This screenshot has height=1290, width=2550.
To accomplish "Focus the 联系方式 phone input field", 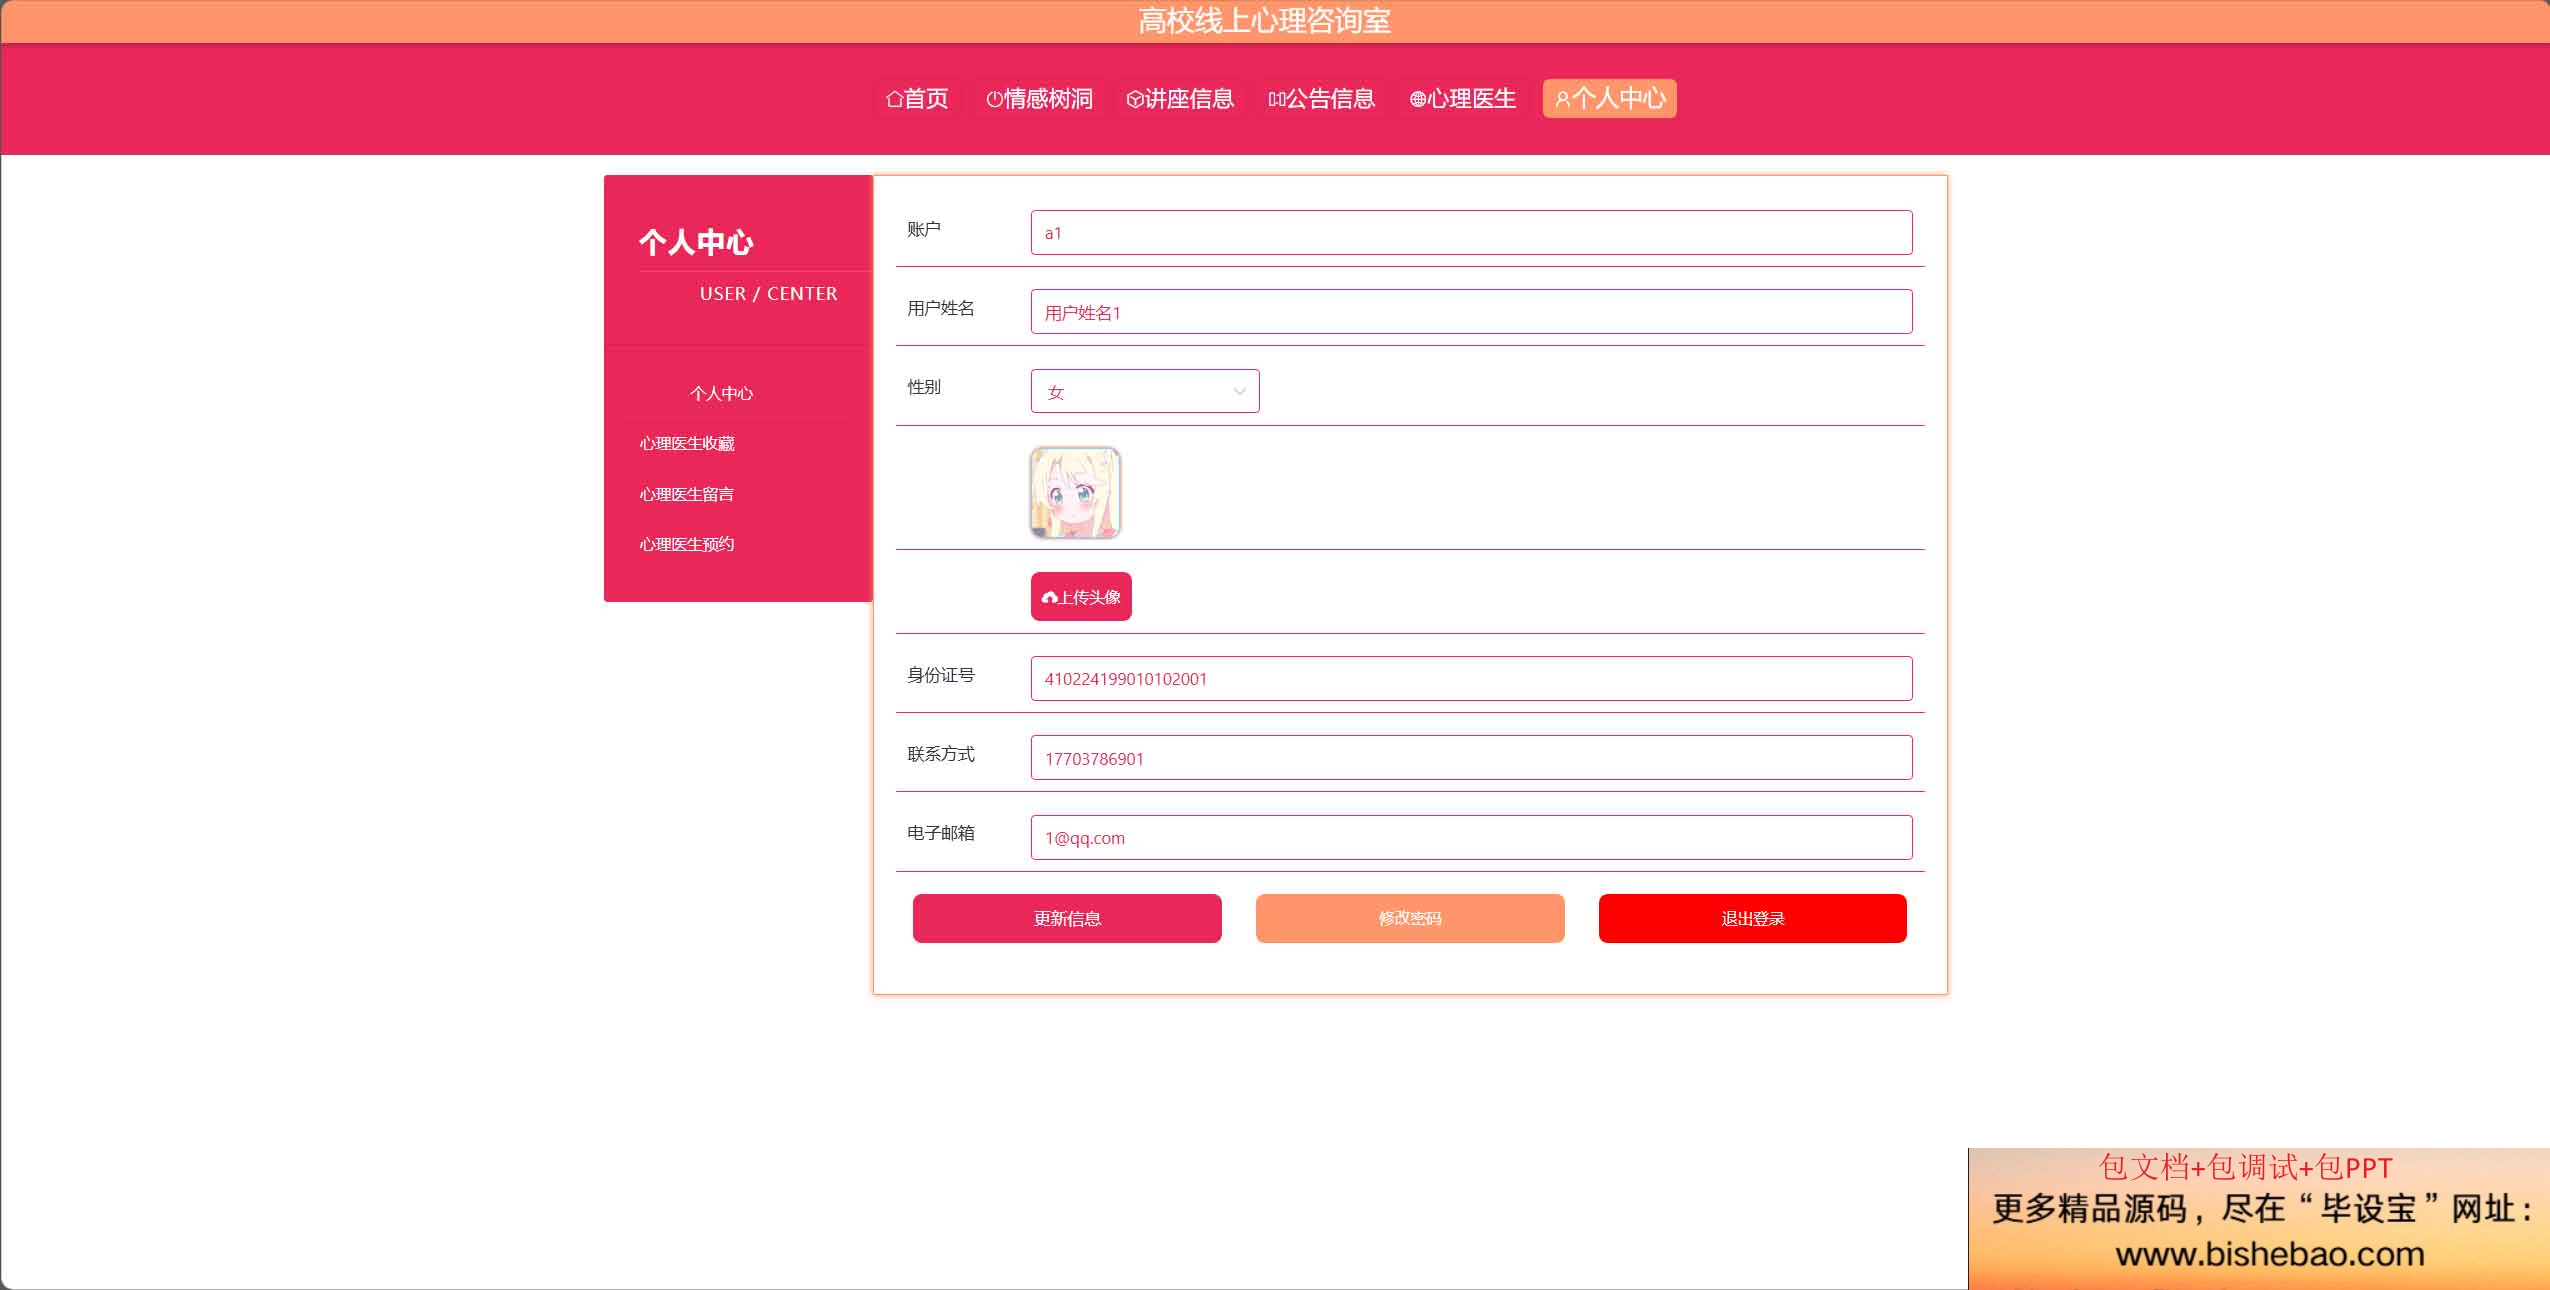I will 1471,758.
